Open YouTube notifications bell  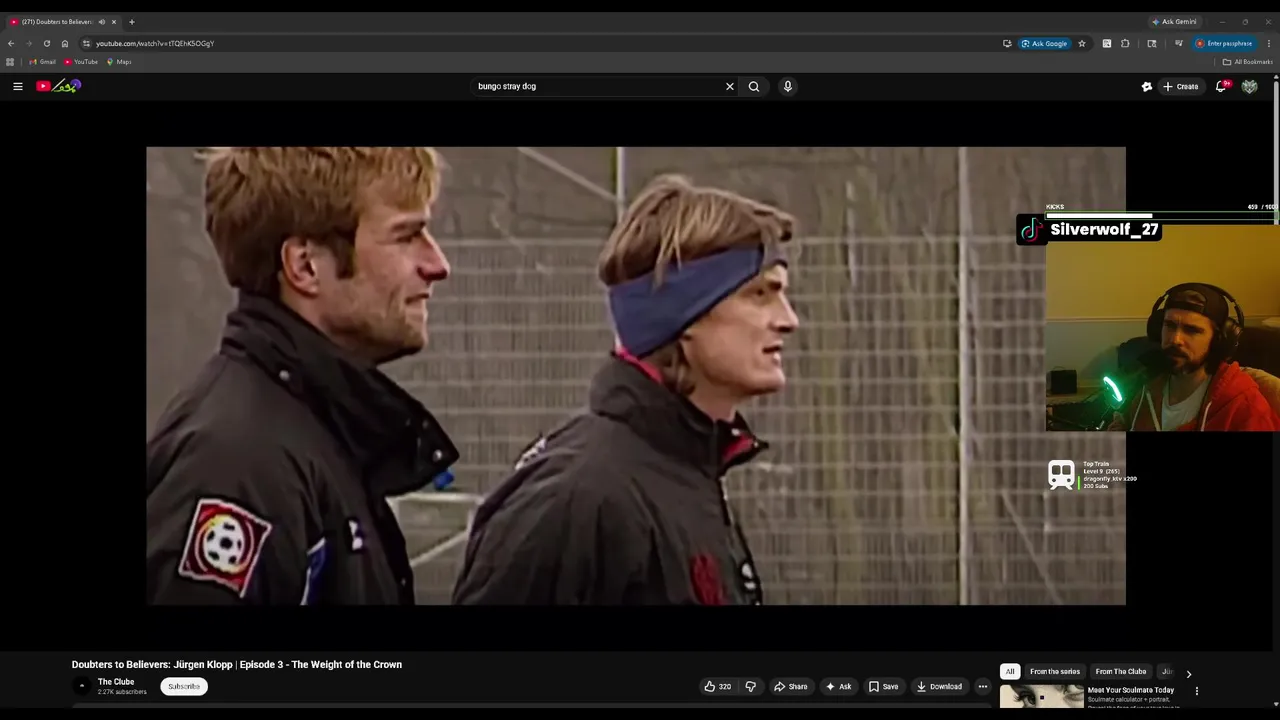coord(1221,86)
